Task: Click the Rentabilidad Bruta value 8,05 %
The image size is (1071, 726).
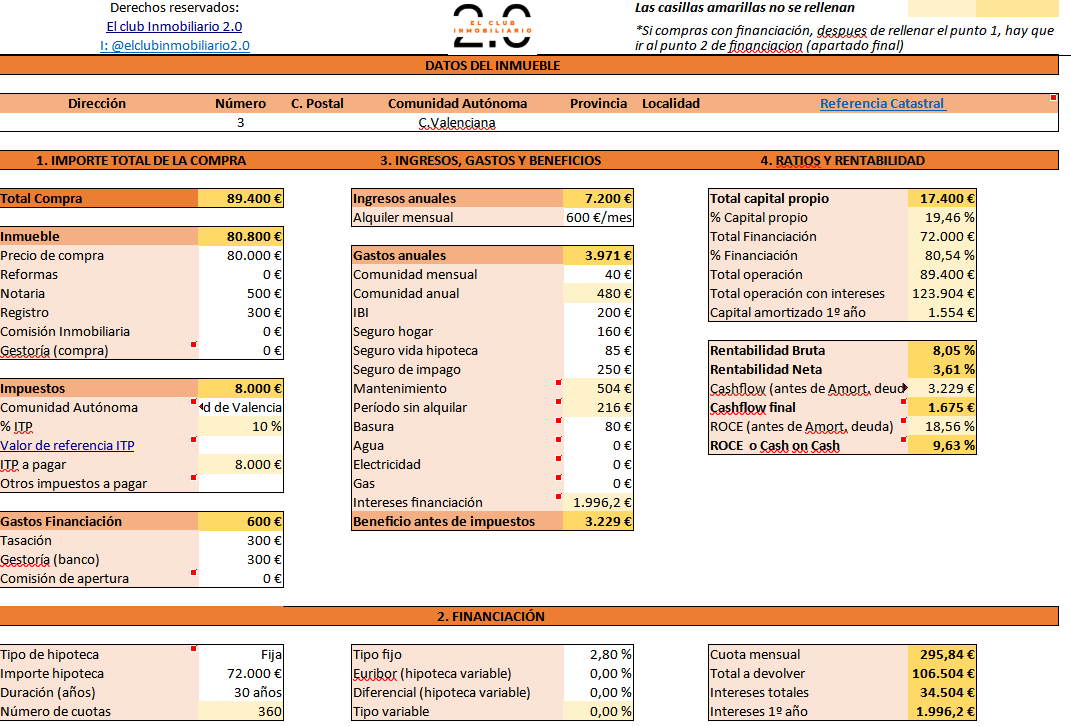Action: [x=942, y=350]
